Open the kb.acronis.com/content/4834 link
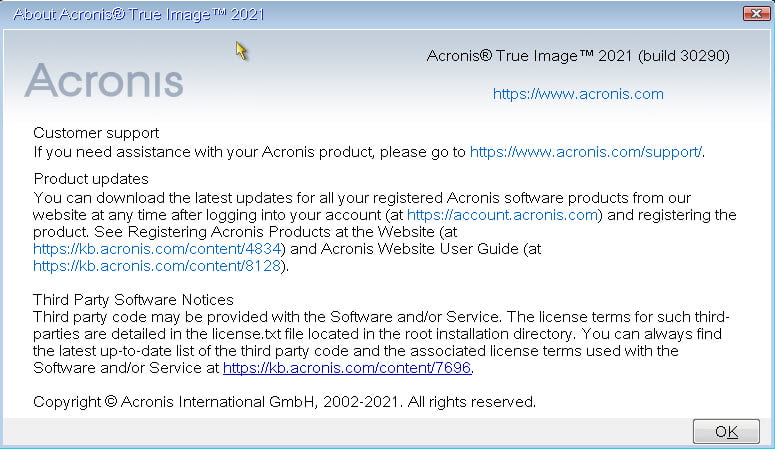 pyautogui.click(x=157, y=249)
